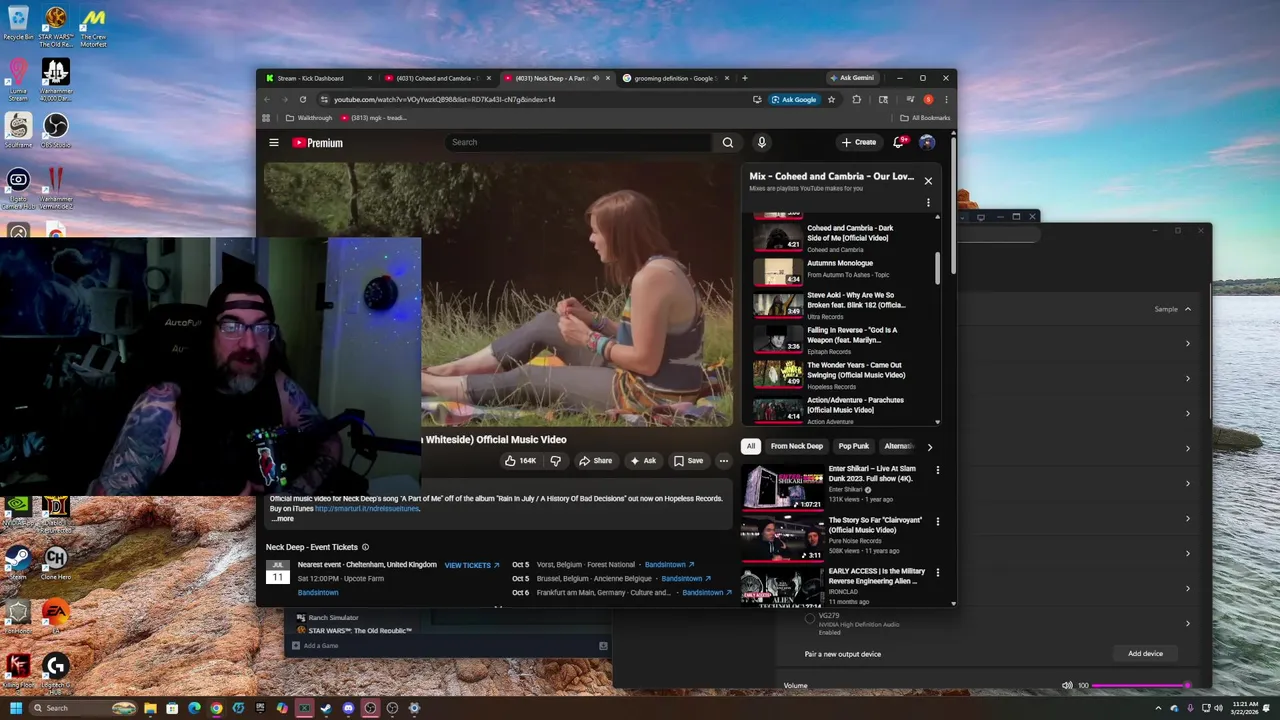Image resolution: width=1280 pixels, height=720 pixels.
Task: Open options for The Story So Far video
Action: (937, 521)
